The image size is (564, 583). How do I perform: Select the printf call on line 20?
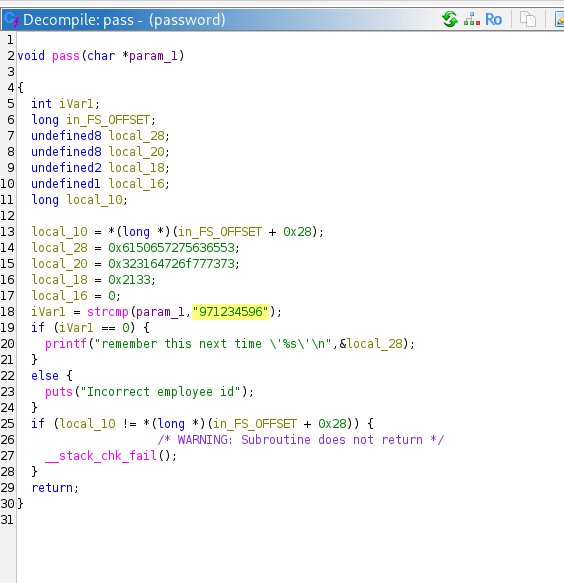65,344
